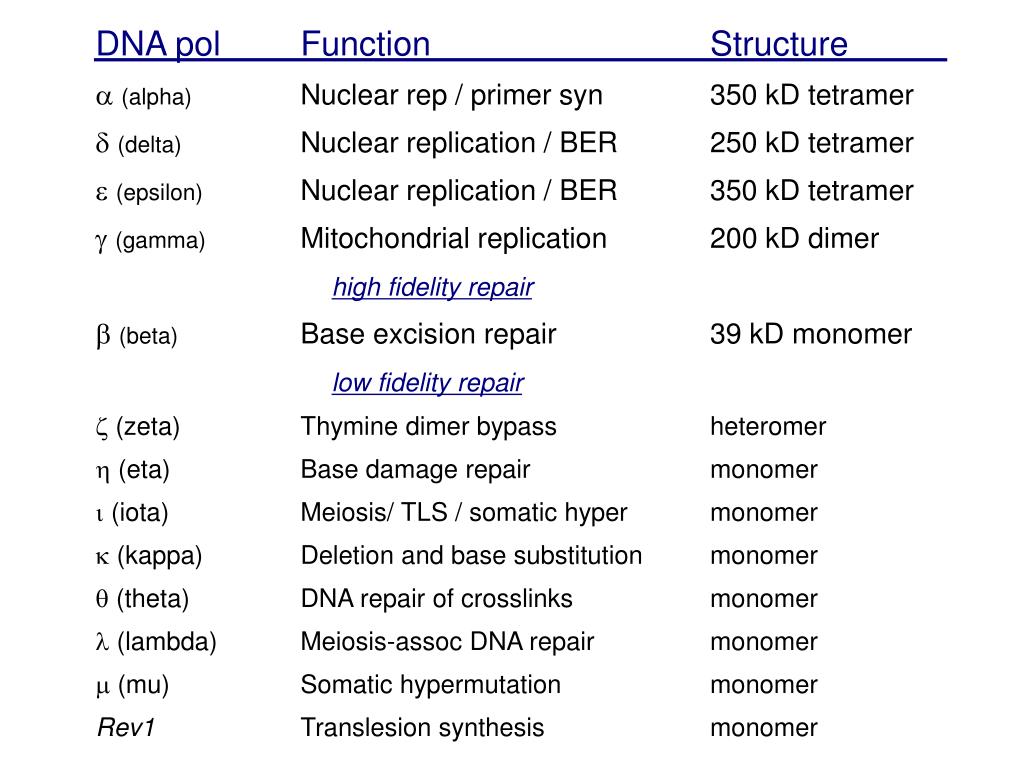Click the delta polymerase label

(138, 144)
